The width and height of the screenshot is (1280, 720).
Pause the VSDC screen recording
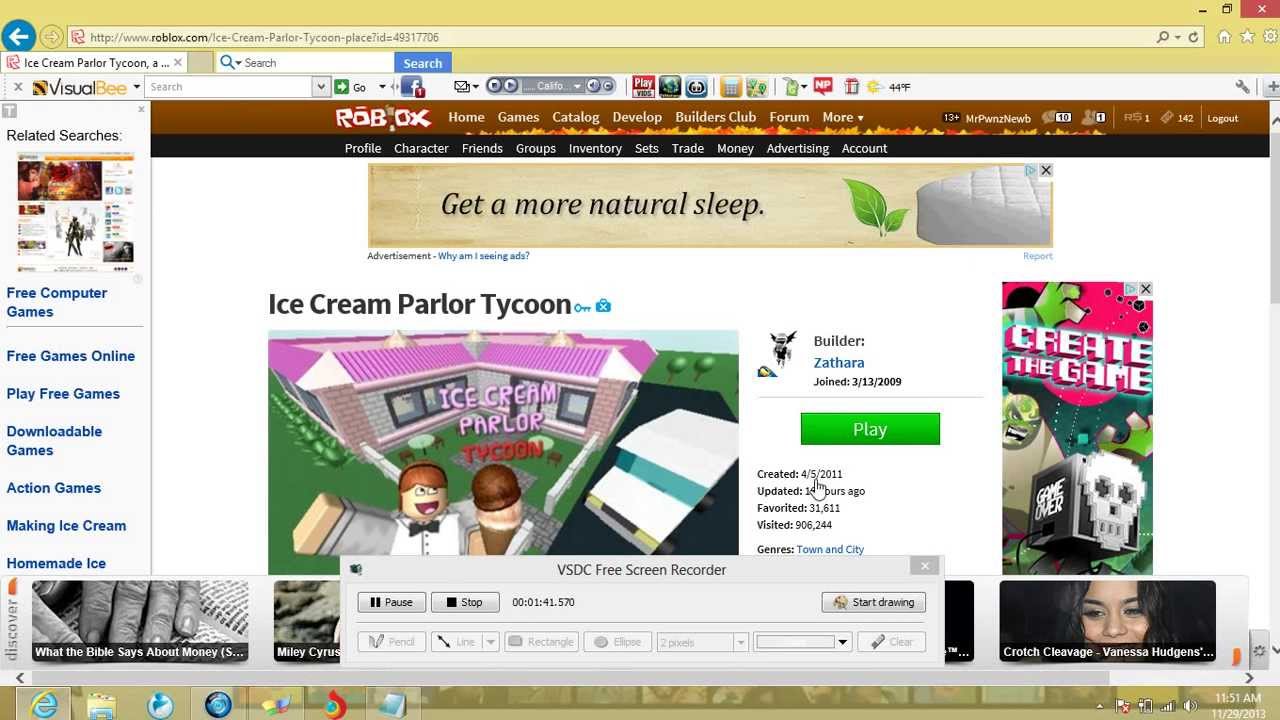point(391,602)
